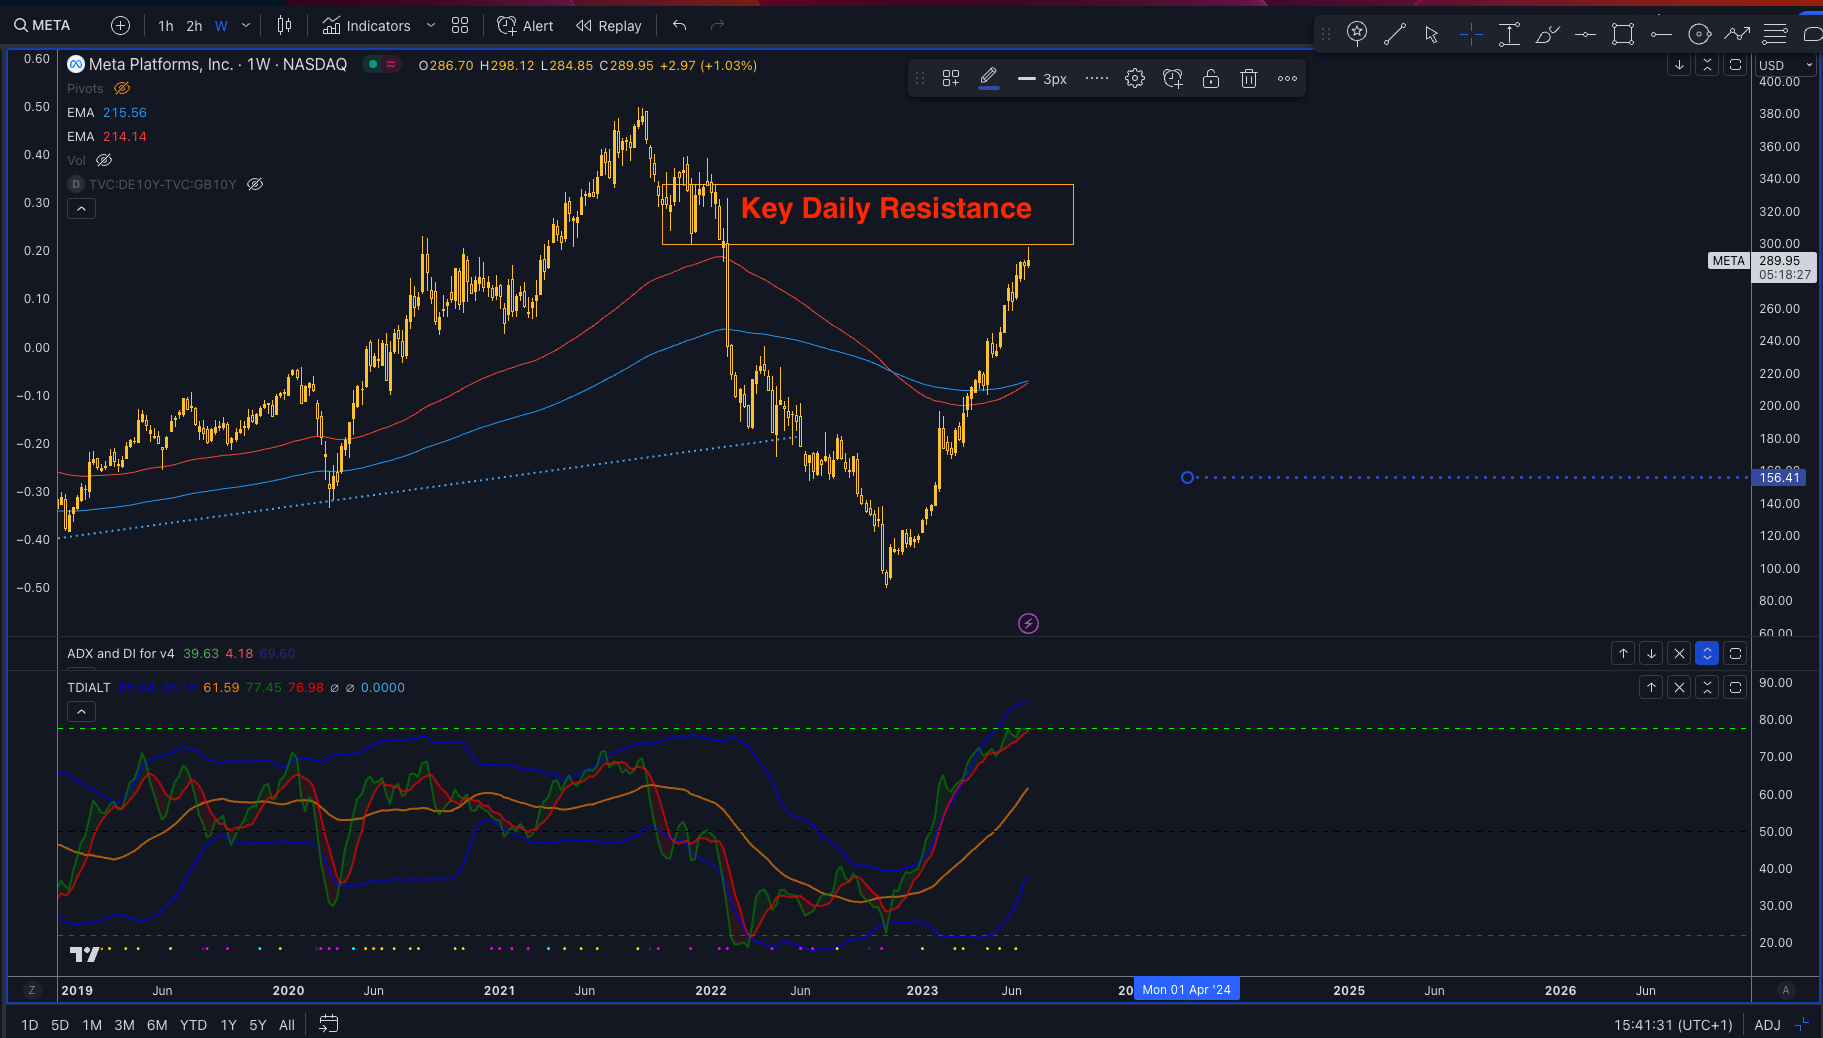Select the YTD date range
The height and width of the screenshot is (1038, 1823).
click(193, 1025)
